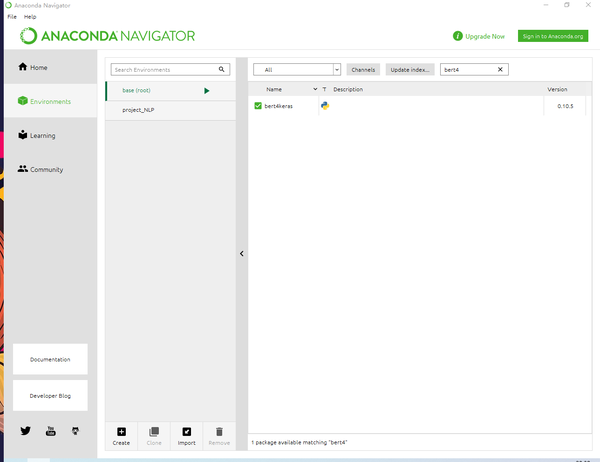
Task: Open the Documentation link
Action: pos(50,359)
